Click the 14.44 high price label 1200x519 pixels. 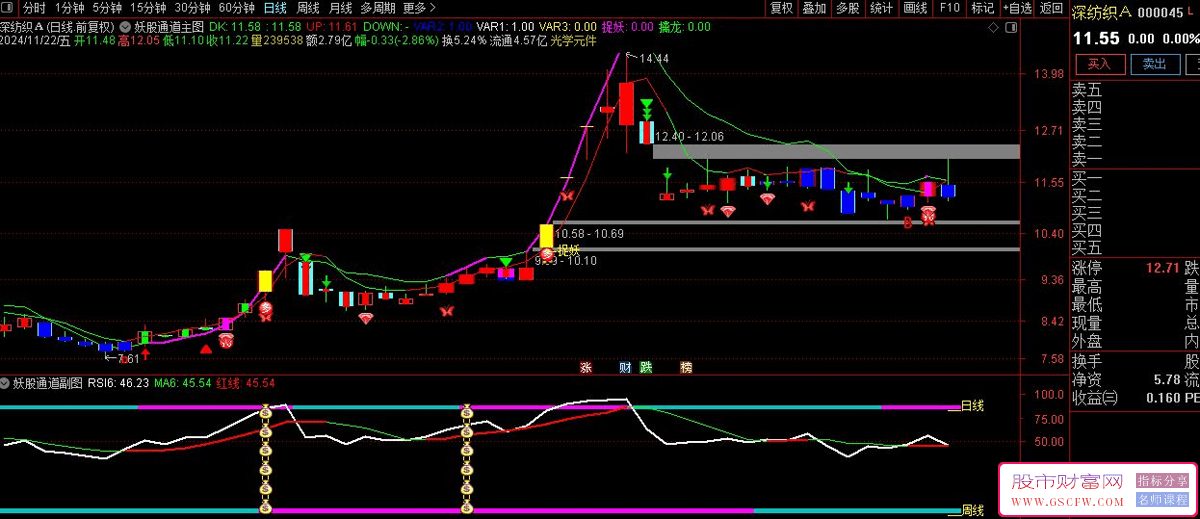(x=654, y=59)
